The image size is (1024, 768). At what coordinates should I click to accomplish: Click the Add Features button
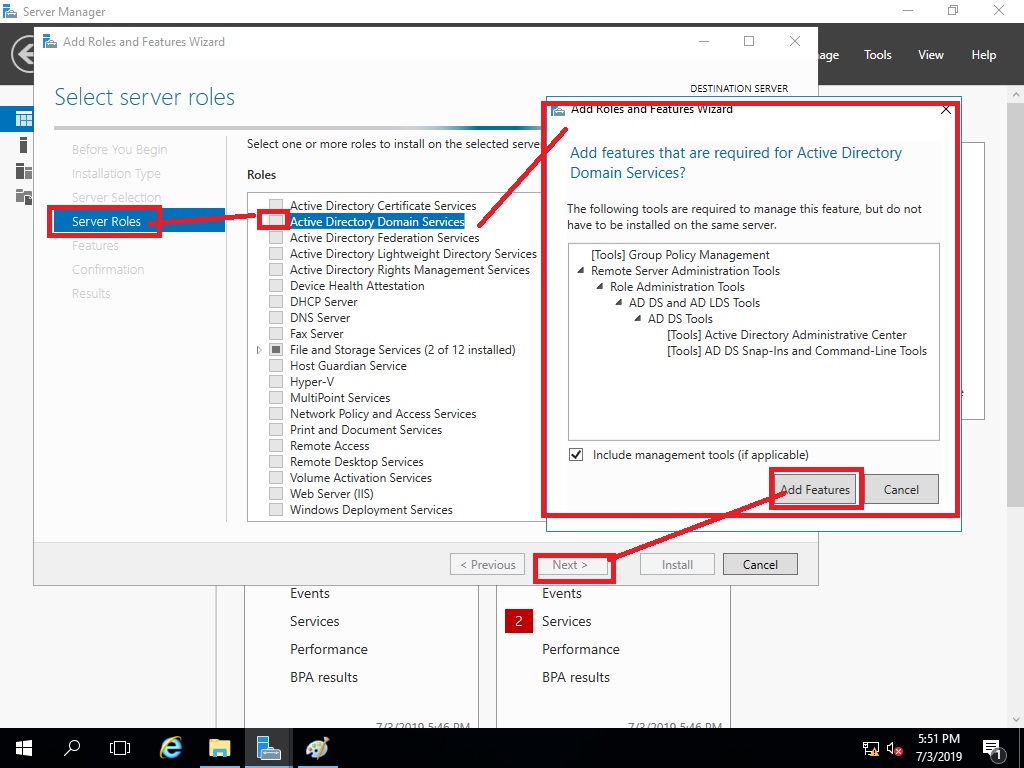pyautogui.click(x=815, y=489)
